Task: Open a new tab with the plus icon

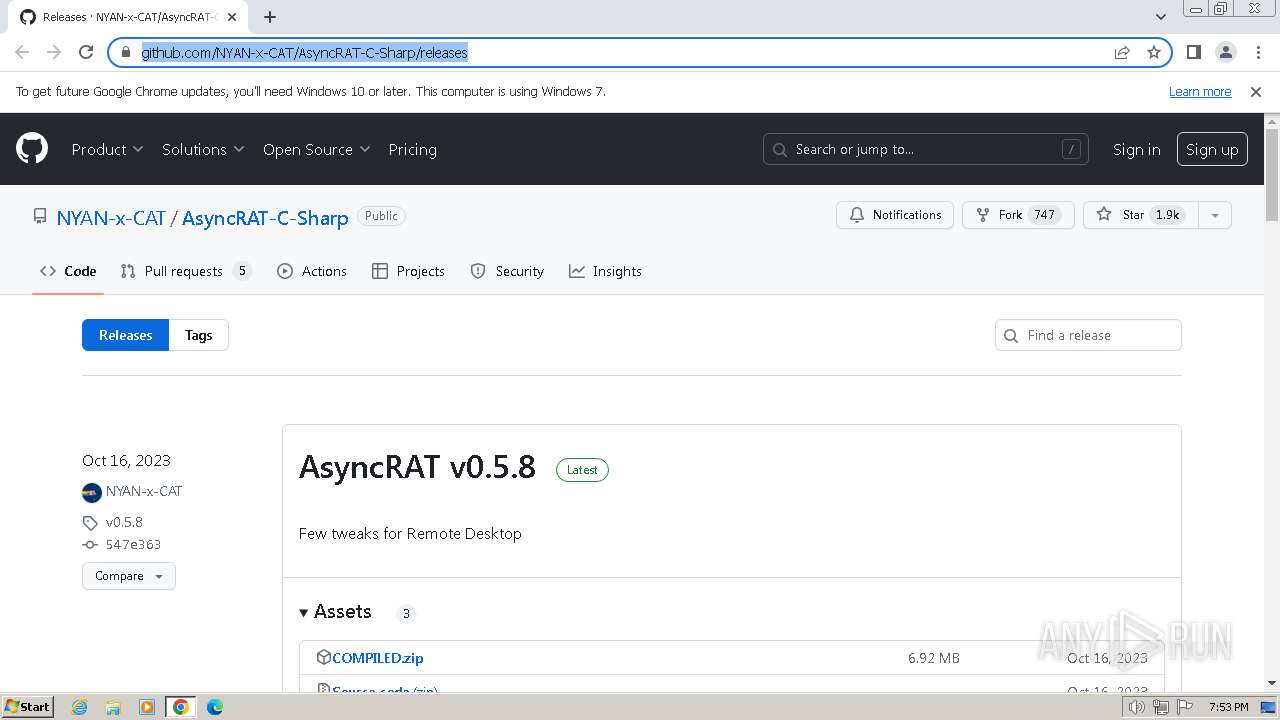Action: (270, 17)
